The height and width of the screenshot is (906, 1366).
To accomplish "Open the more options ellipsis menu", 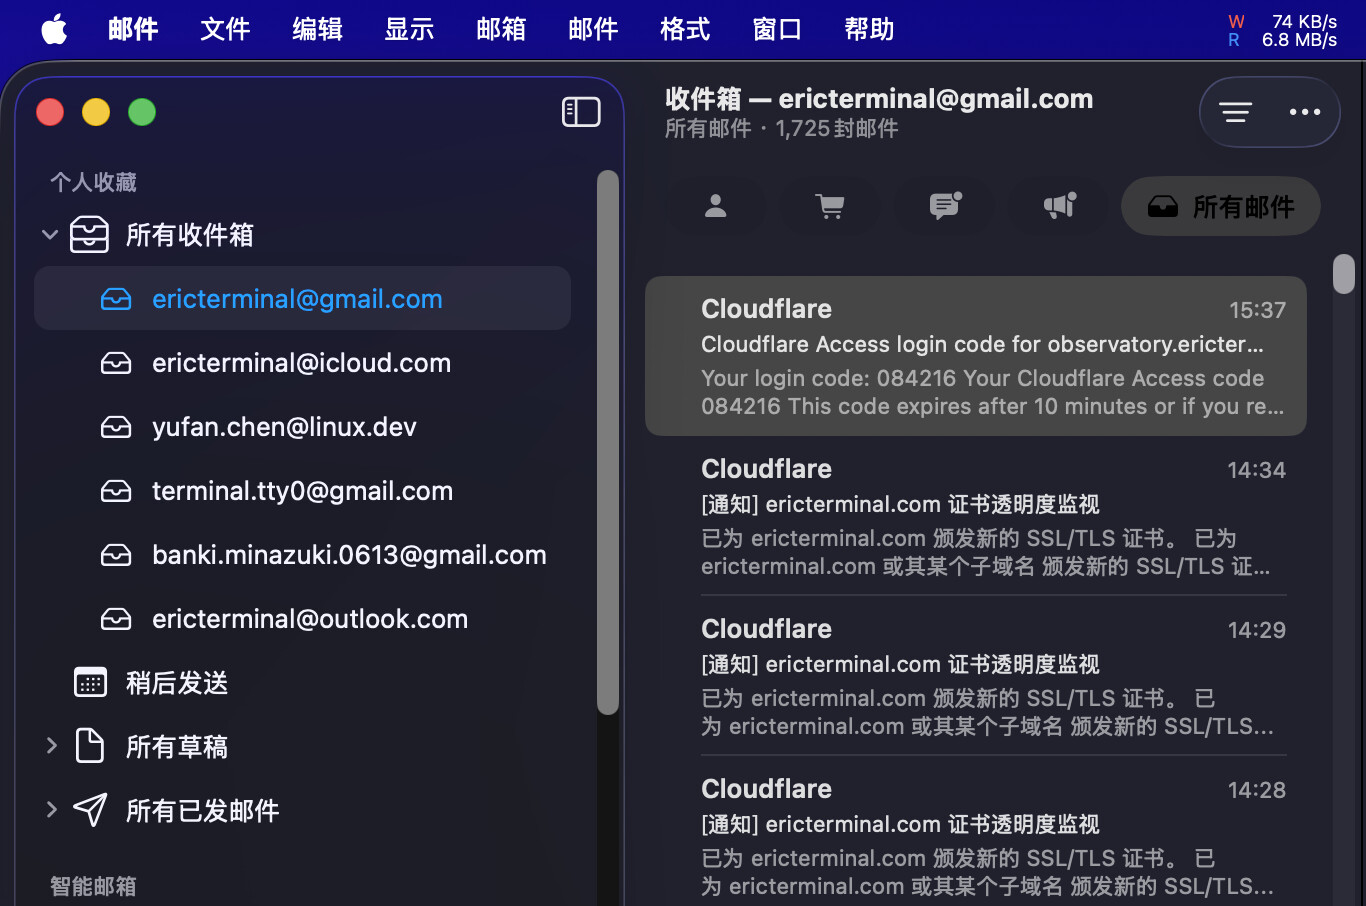I will coord(1305,112).
